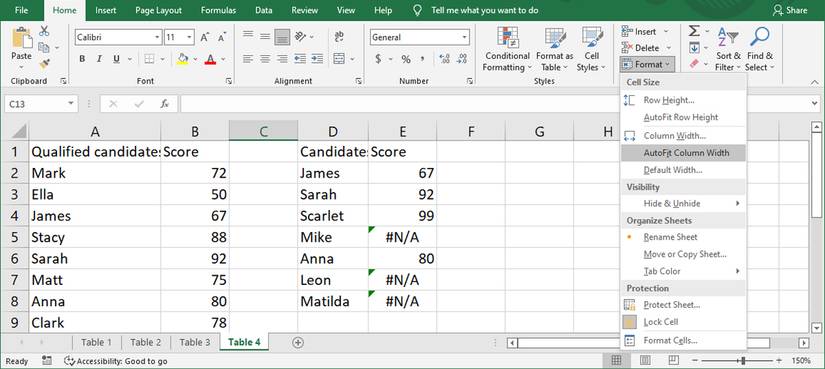Click the Cut scissors icon

coord(44,32)
